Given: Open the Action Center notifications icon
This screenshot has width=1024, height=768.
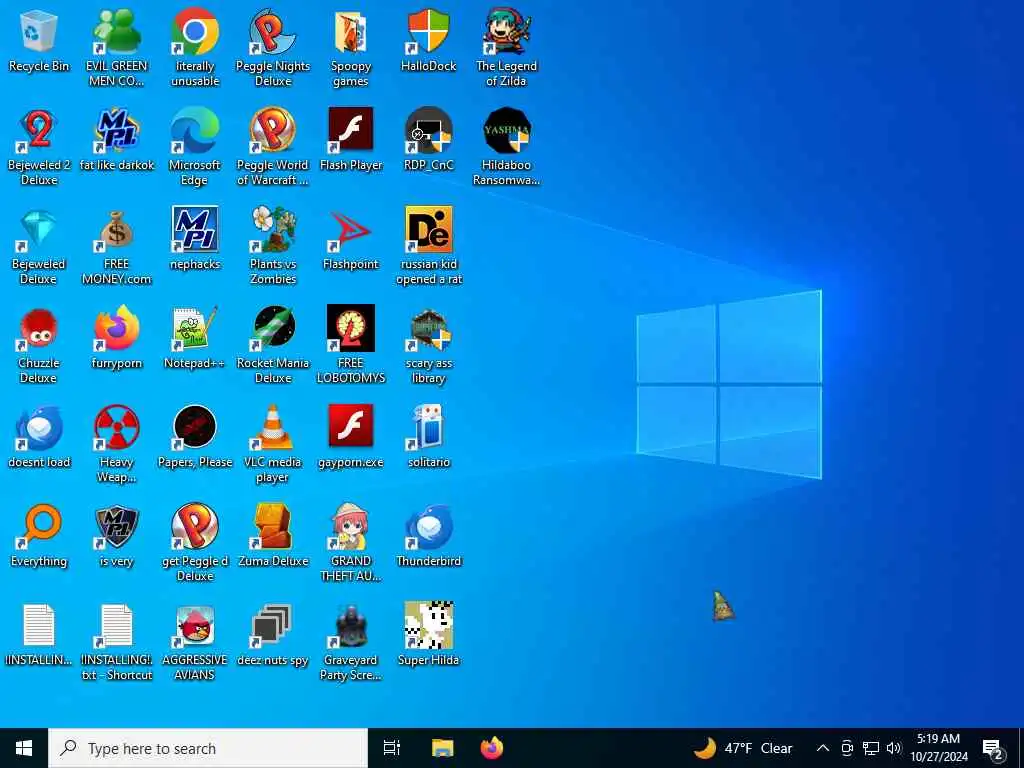Looking at the screenshot, I should (993, 748).
